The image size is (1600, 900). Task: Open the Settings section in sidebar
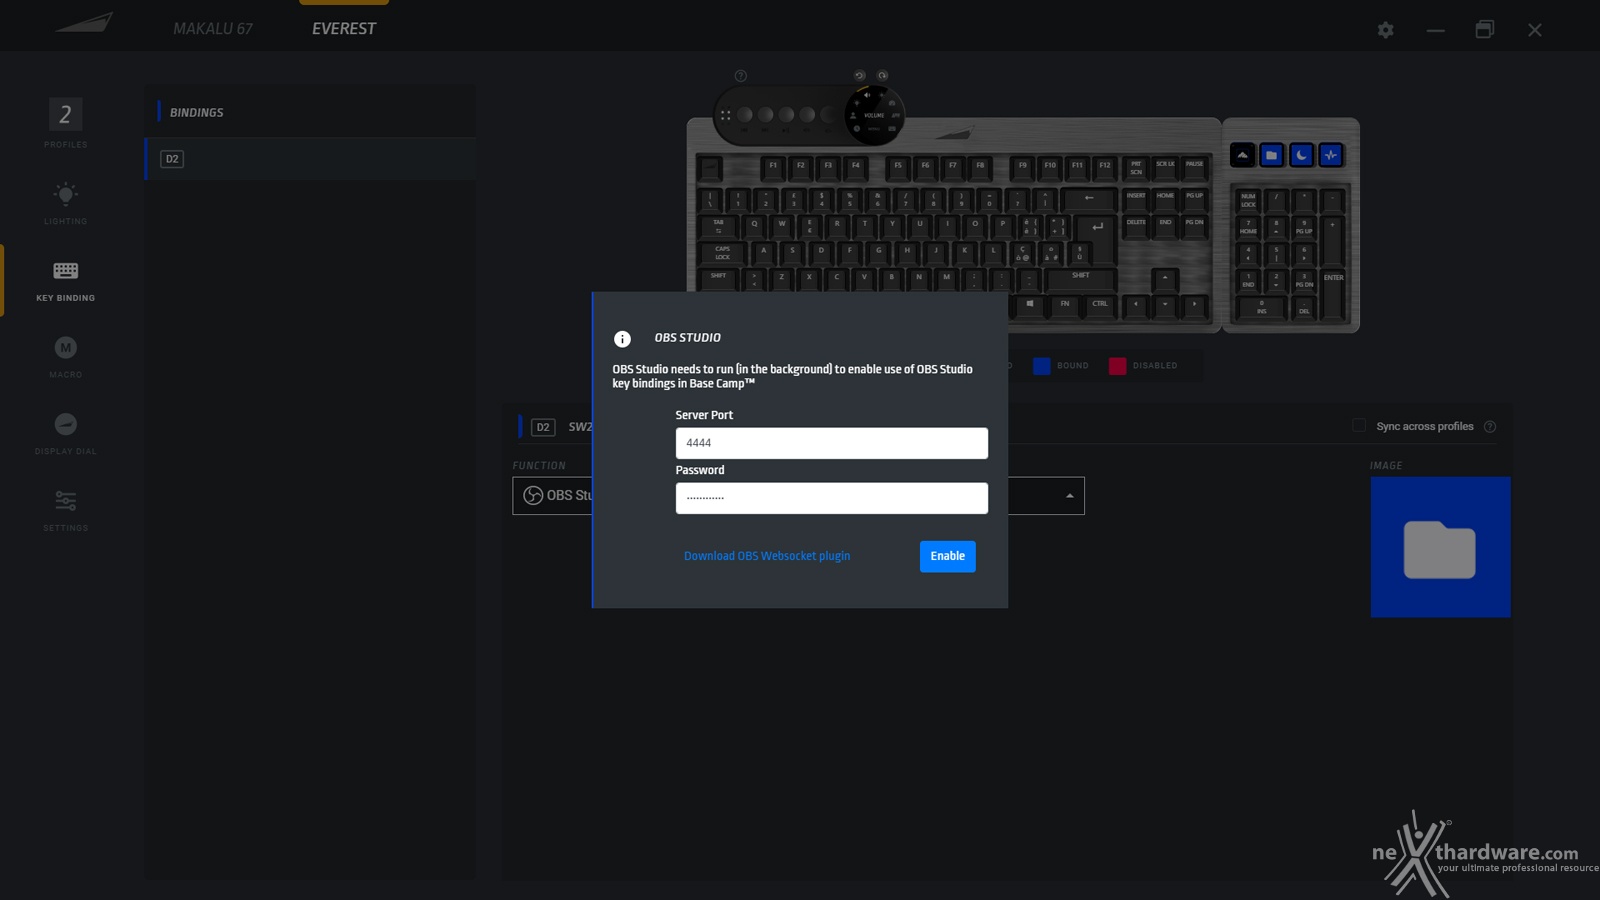tap(65, 510)
